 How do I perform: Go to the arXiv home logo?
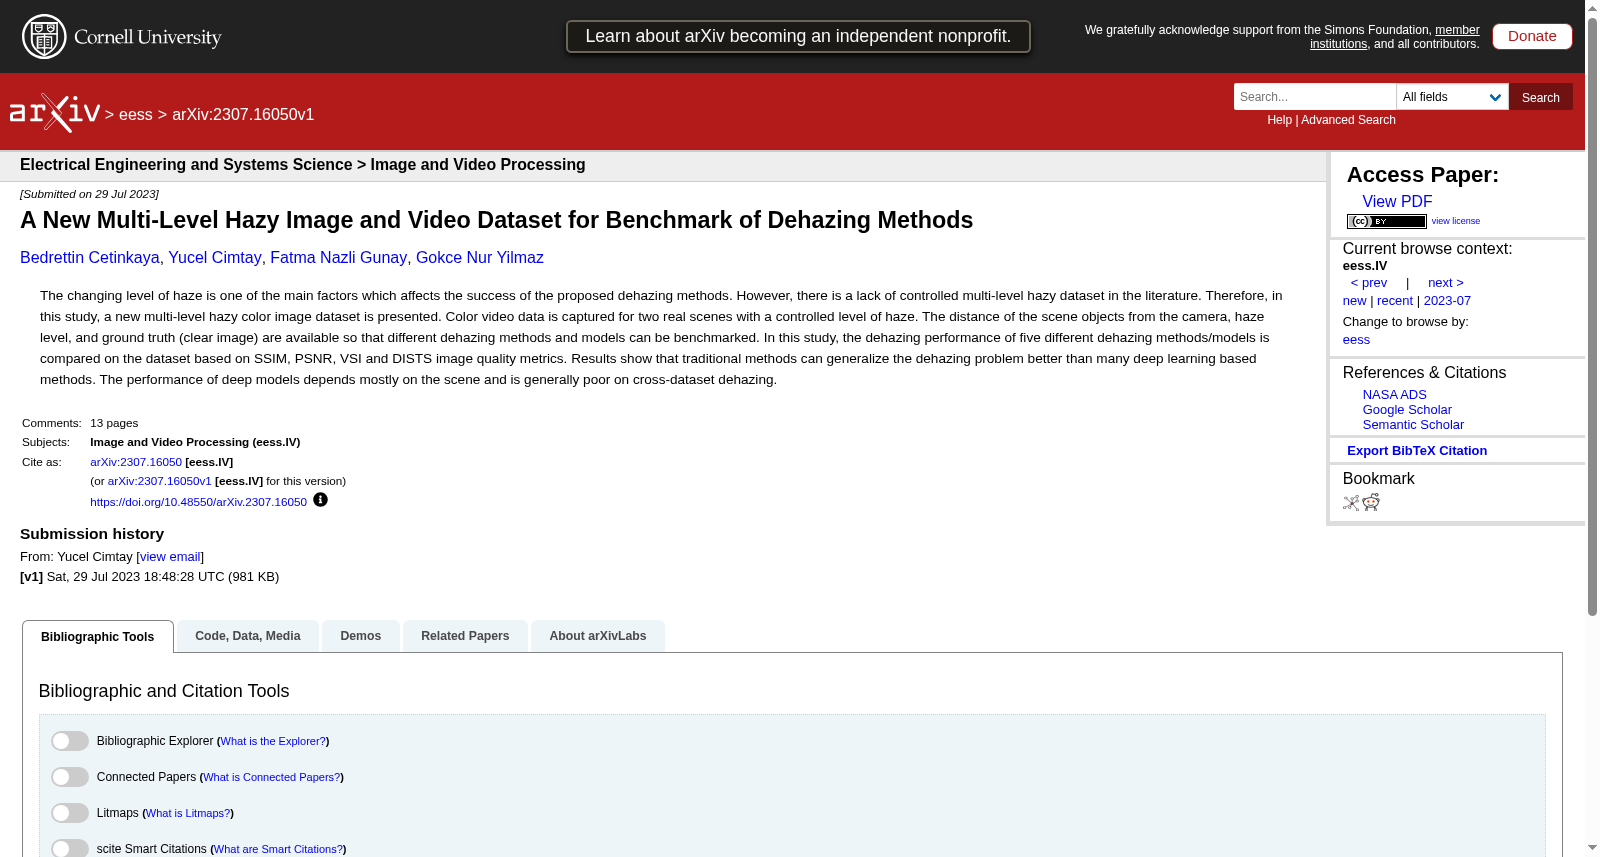[x=55, y=113]
